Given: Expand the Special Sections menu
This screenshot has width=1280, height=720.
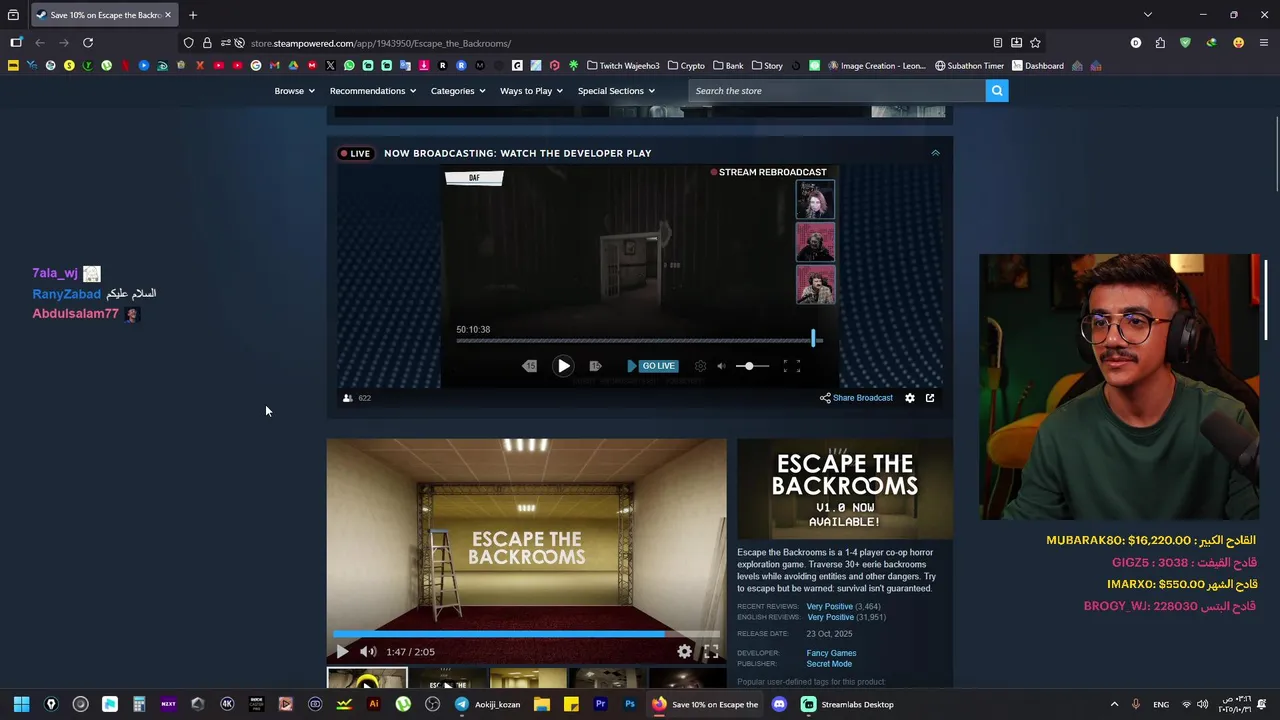Looking at the screenshot, I should (x=616, y=91).
